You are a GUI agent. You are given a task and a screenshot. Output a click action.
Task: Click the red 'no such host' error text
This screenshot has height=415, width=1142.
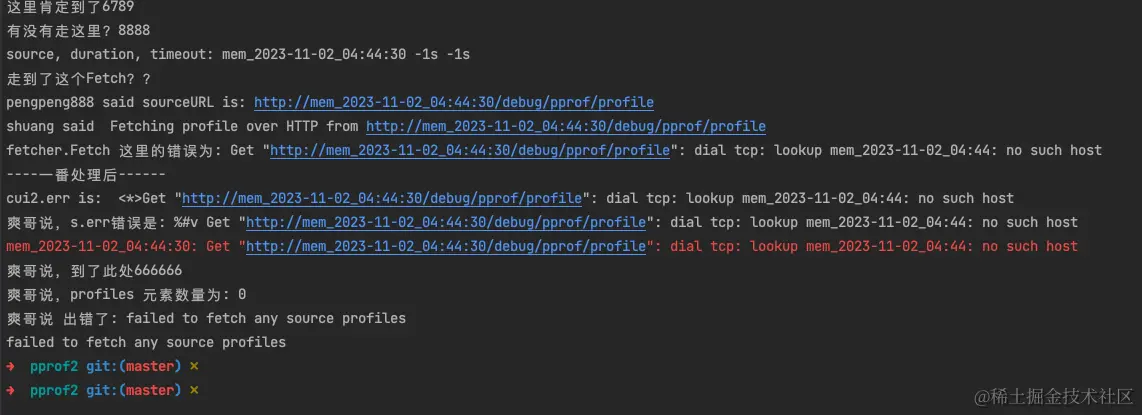click(1030, 246)
